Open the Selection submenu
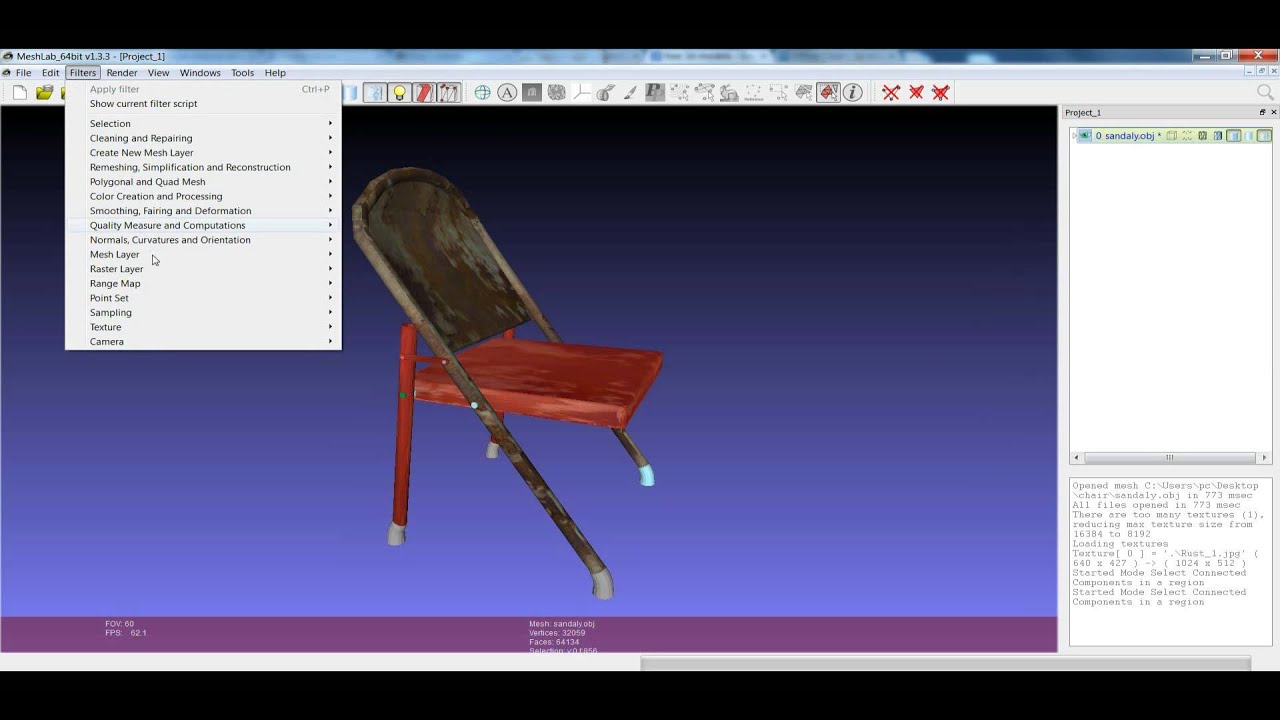This screenshot has width=1280, height=720. [203, 123]
